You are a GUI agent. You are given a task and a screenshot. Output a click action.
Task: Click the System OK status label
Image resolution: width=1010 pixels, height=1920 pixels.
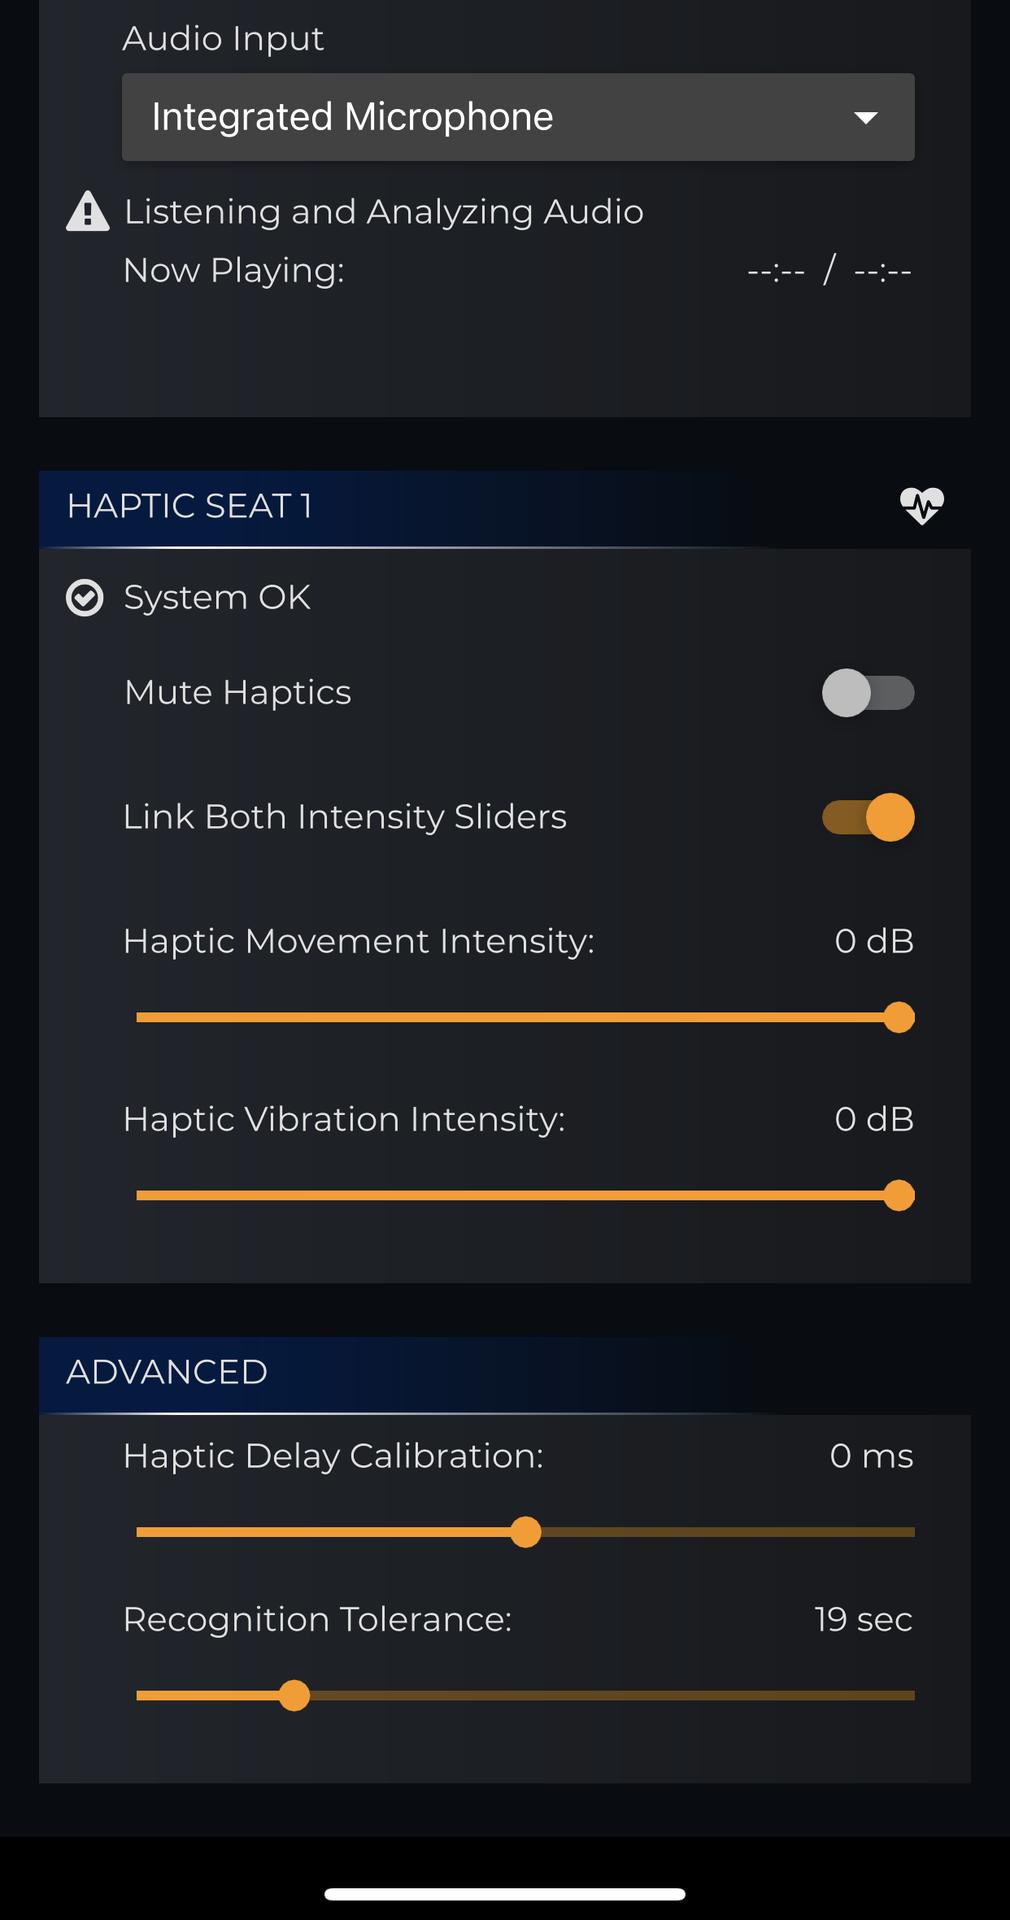pos(217,598)
